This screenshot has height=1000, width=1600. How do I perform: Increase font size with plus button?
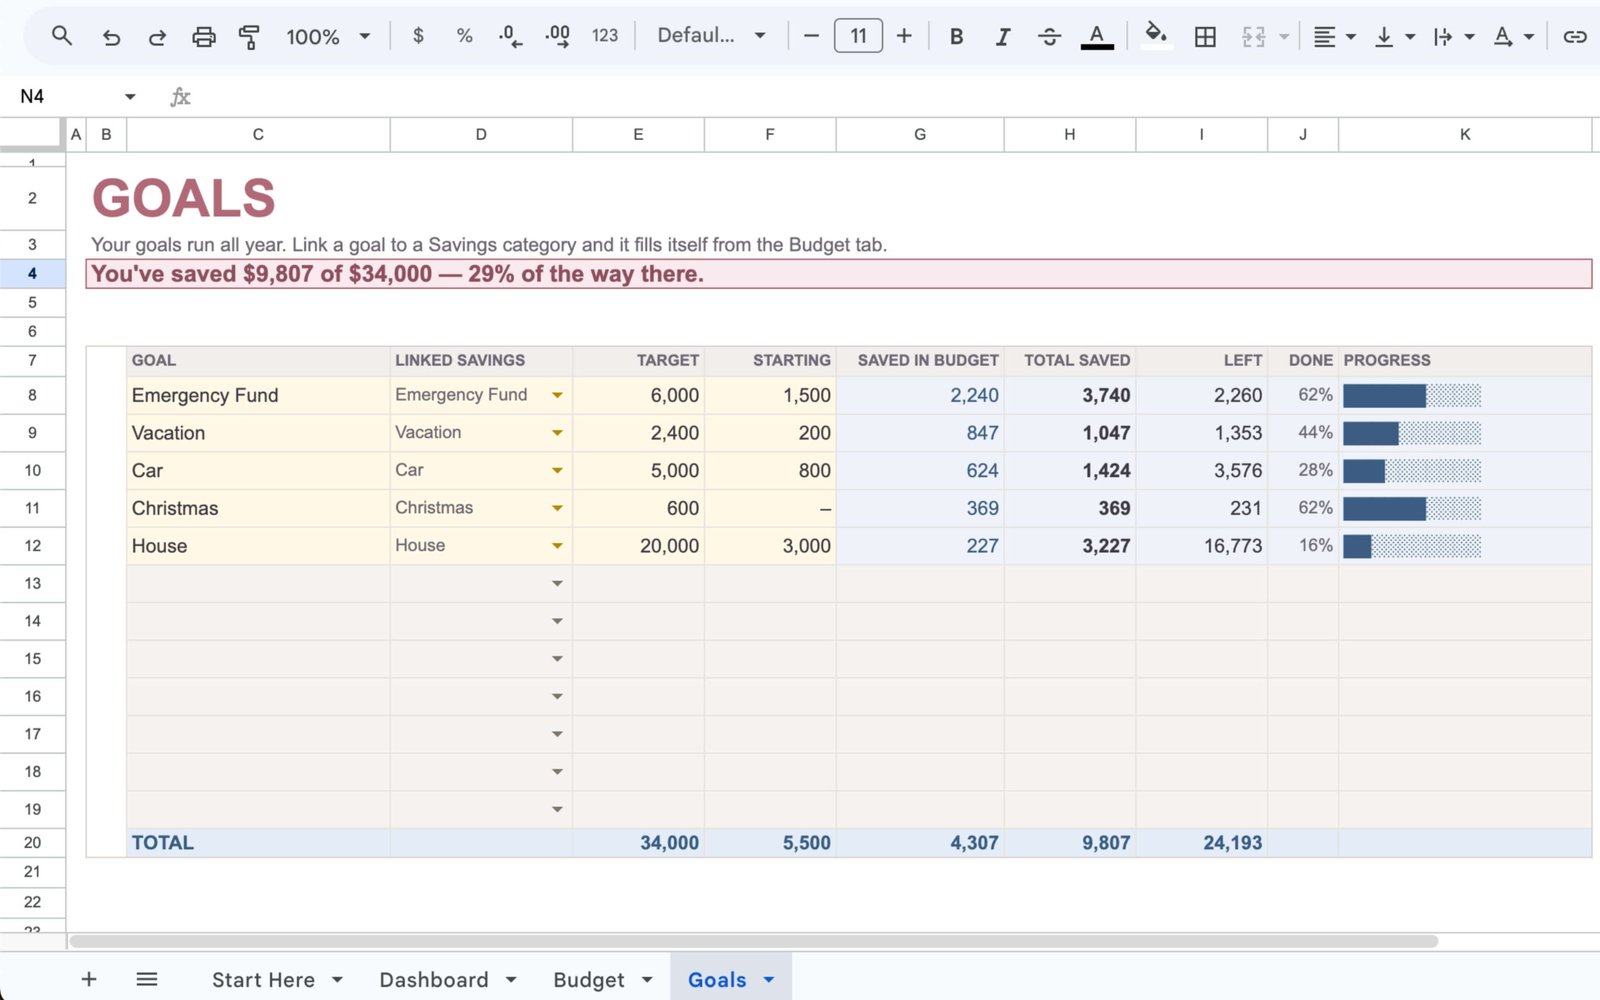click(x=904, y=36)
